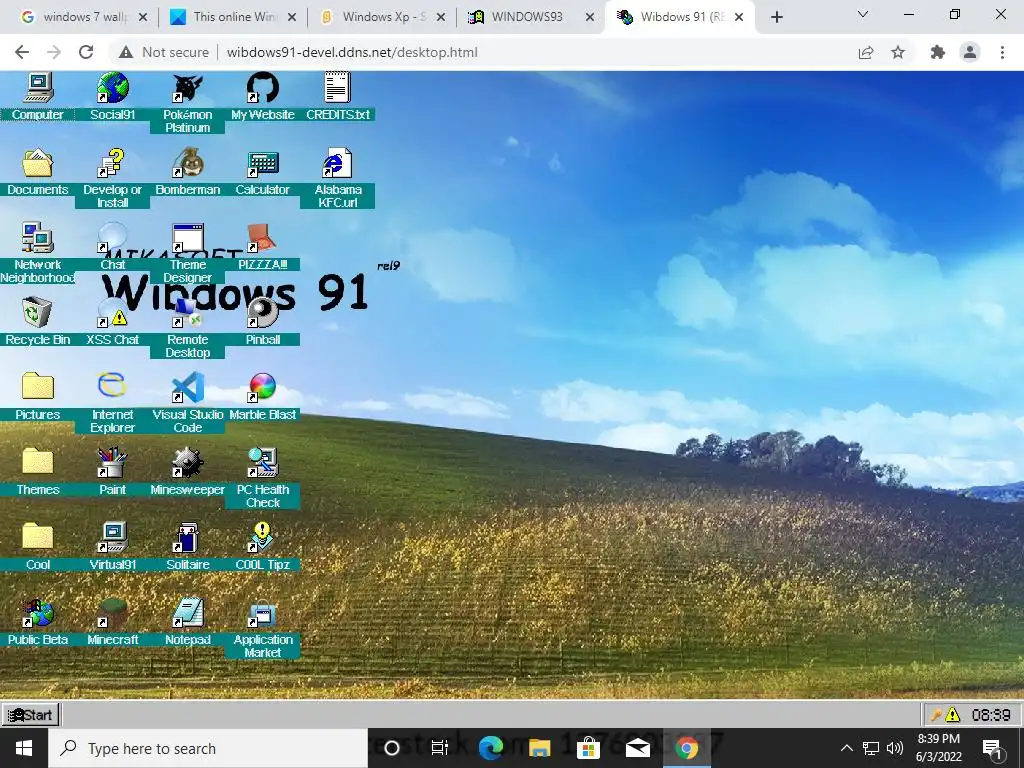The image size is (1024, 768).
Task: Open the Microsoft Store taskbar icon
Action: click(588, 748)
